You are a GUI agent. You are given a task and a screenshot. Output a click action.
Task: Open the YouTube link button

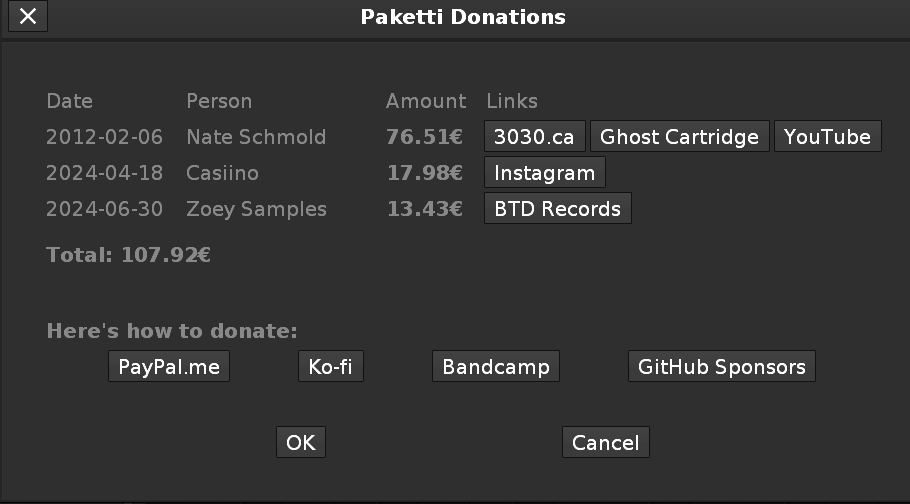tap(827, 137)
